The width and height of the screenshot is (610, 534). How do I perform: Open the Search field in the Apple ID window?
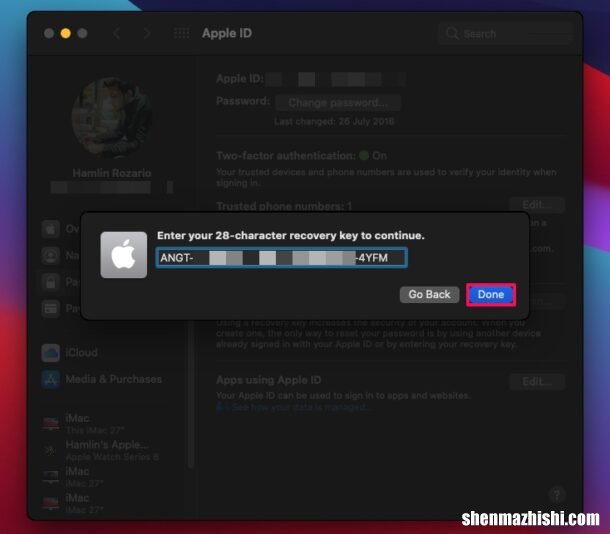[x=505, y=34]
